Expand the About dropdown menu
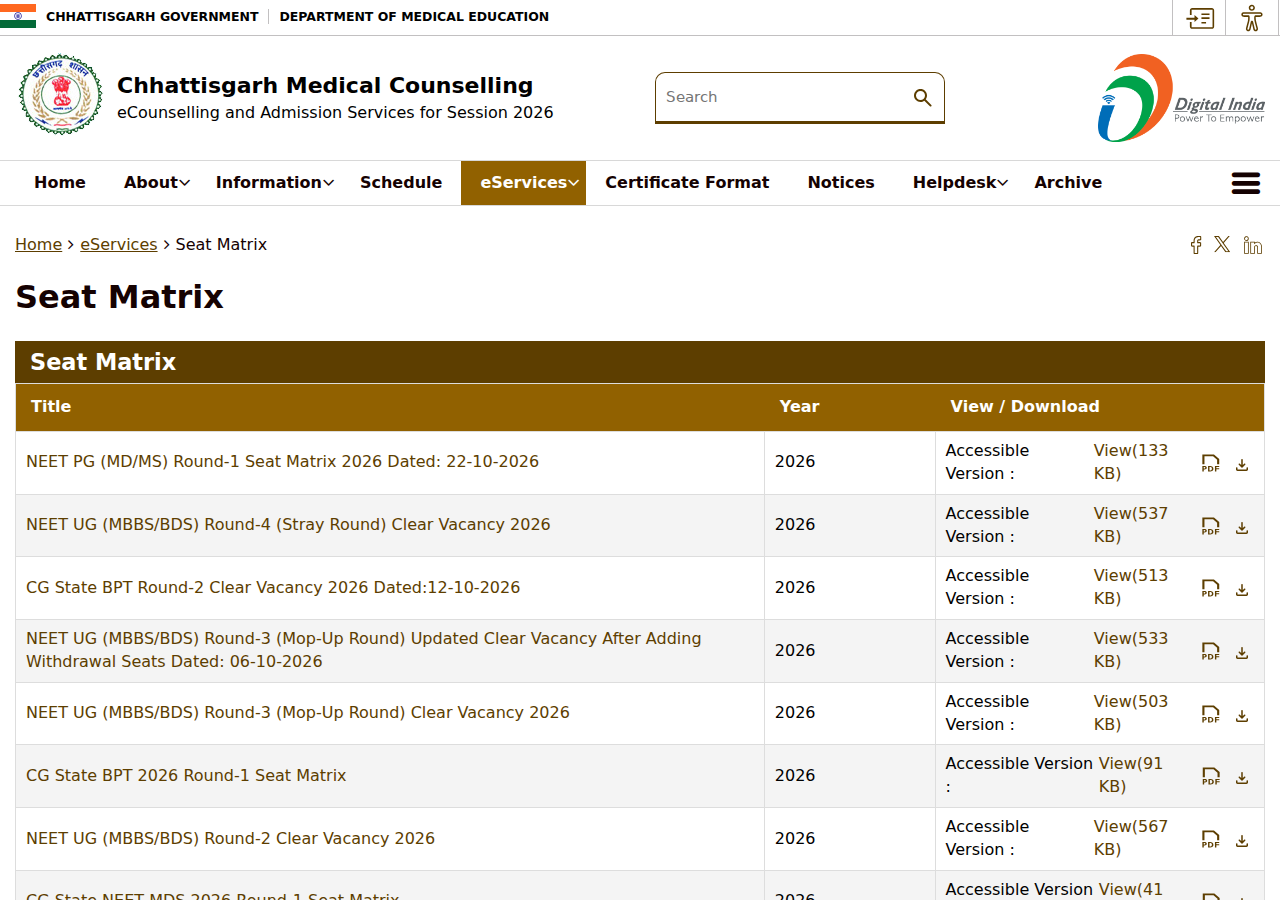This screenshot has height=900, width=1280. (x=157, y=182)
